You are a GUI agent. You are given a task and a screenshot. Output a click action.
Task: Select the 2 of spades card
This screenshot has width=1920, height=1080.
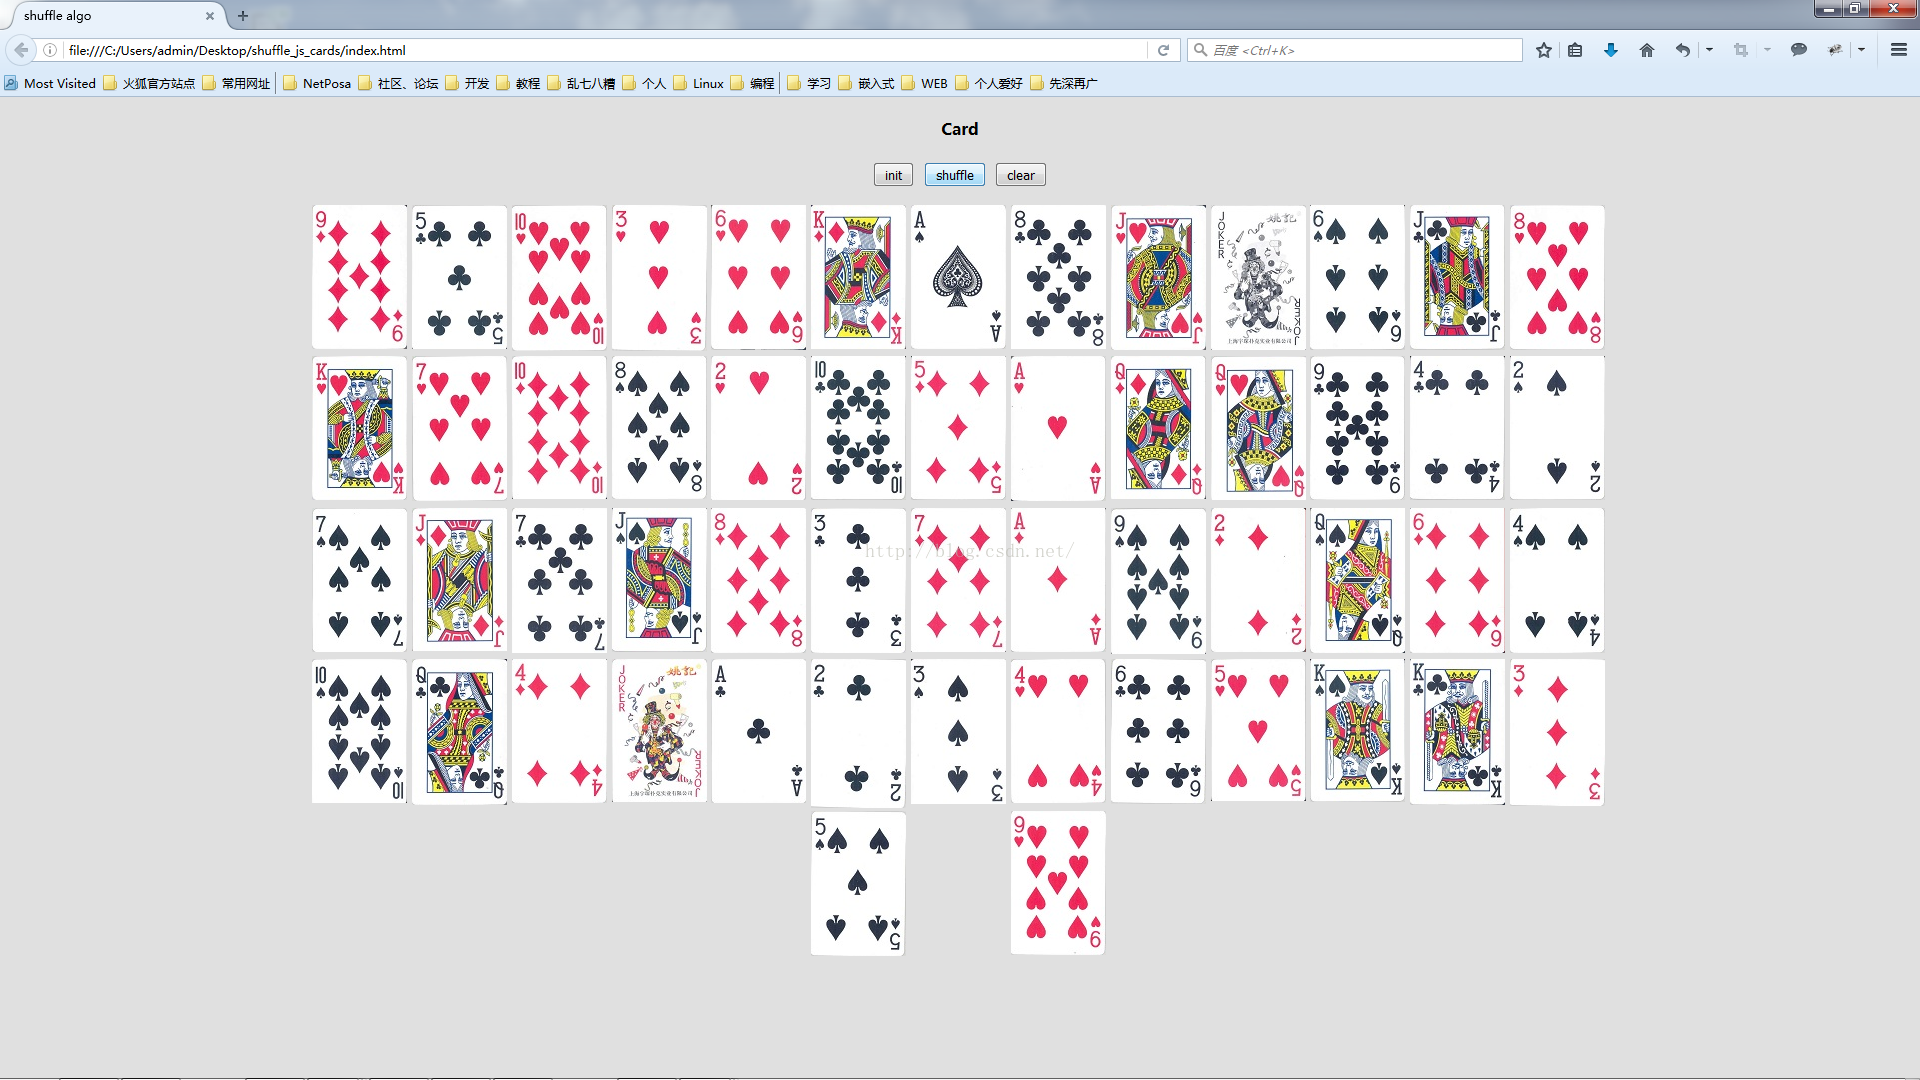pos(1557,428)
